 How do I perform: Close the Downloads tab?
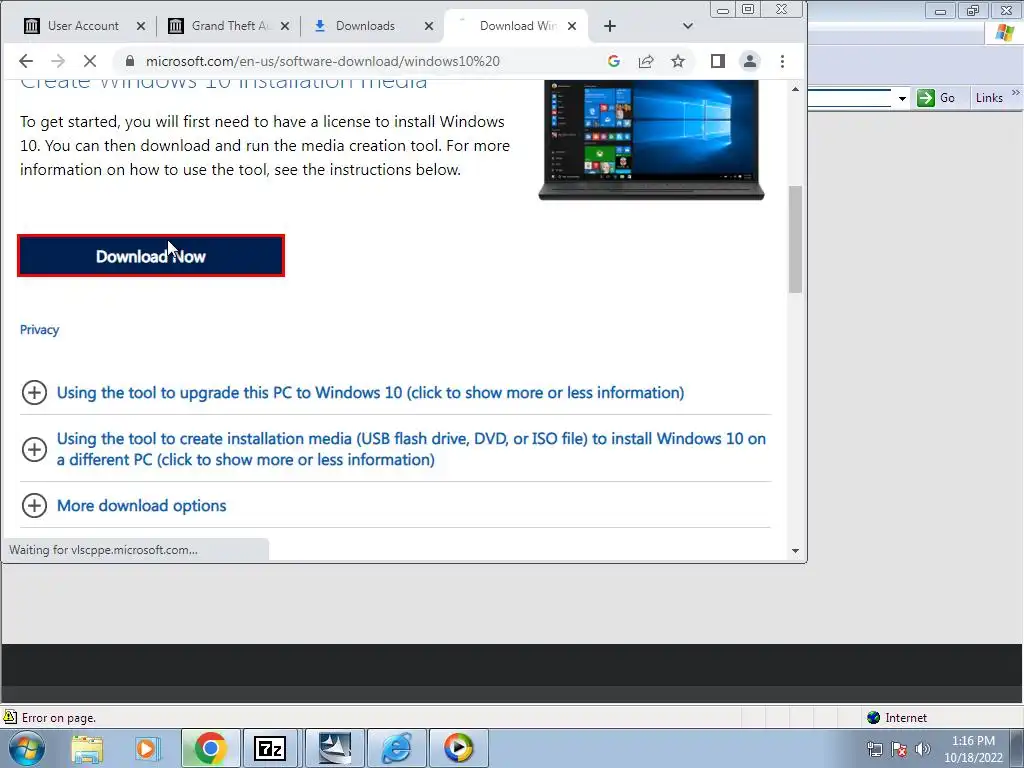pos(428,26)
